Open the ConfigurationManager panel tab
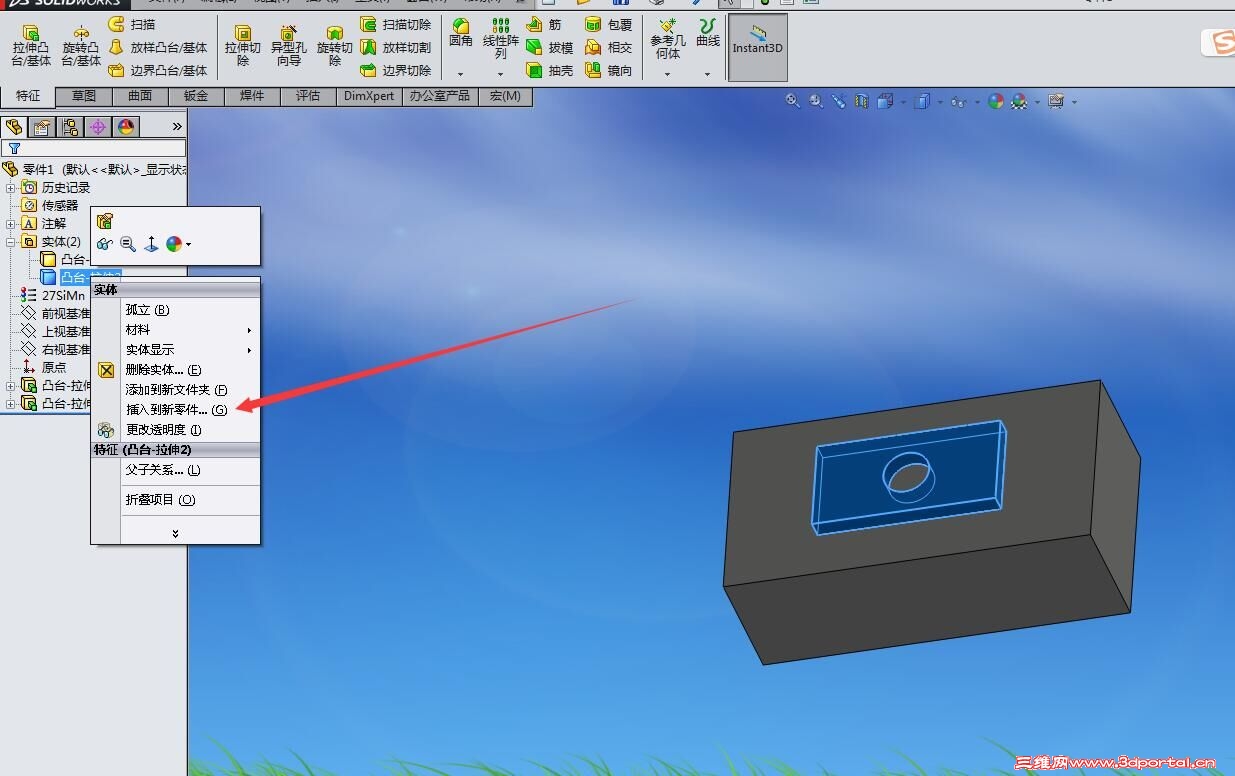1235x776 pixels. (70, 127)
